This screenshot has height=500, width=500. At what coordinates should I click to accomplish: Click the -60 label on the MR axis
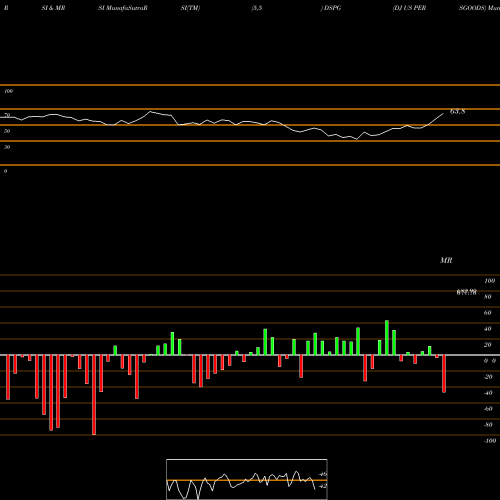tap(488, 409)
